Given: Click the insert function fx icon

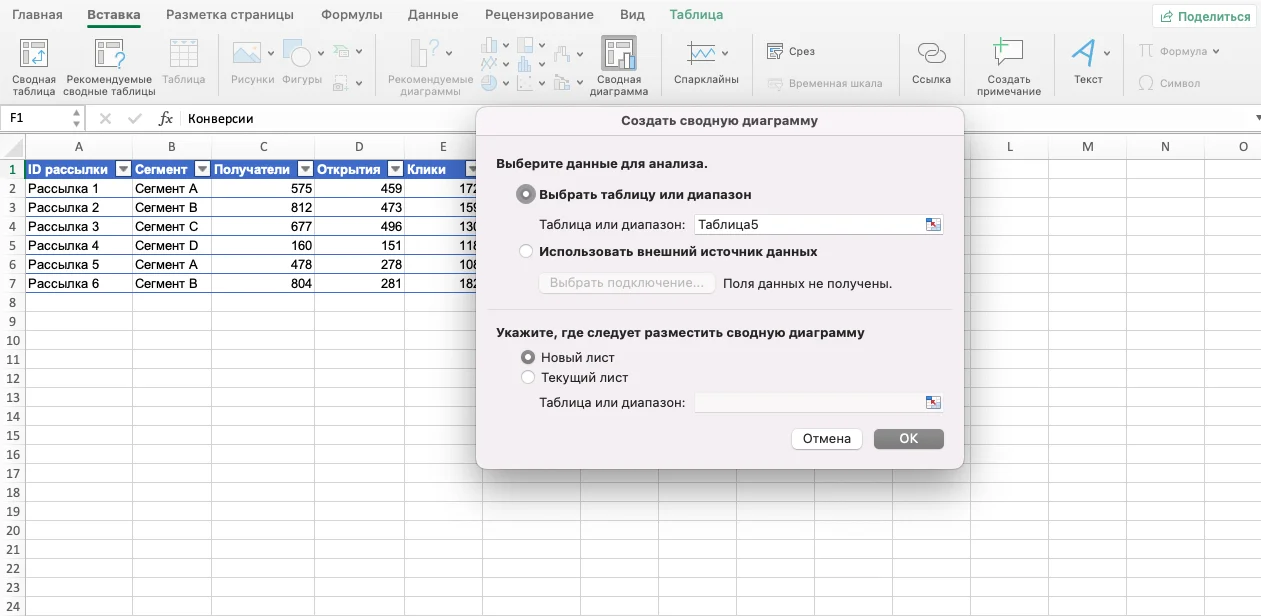Looking at the screenshot, I should (x=166, y=118).
